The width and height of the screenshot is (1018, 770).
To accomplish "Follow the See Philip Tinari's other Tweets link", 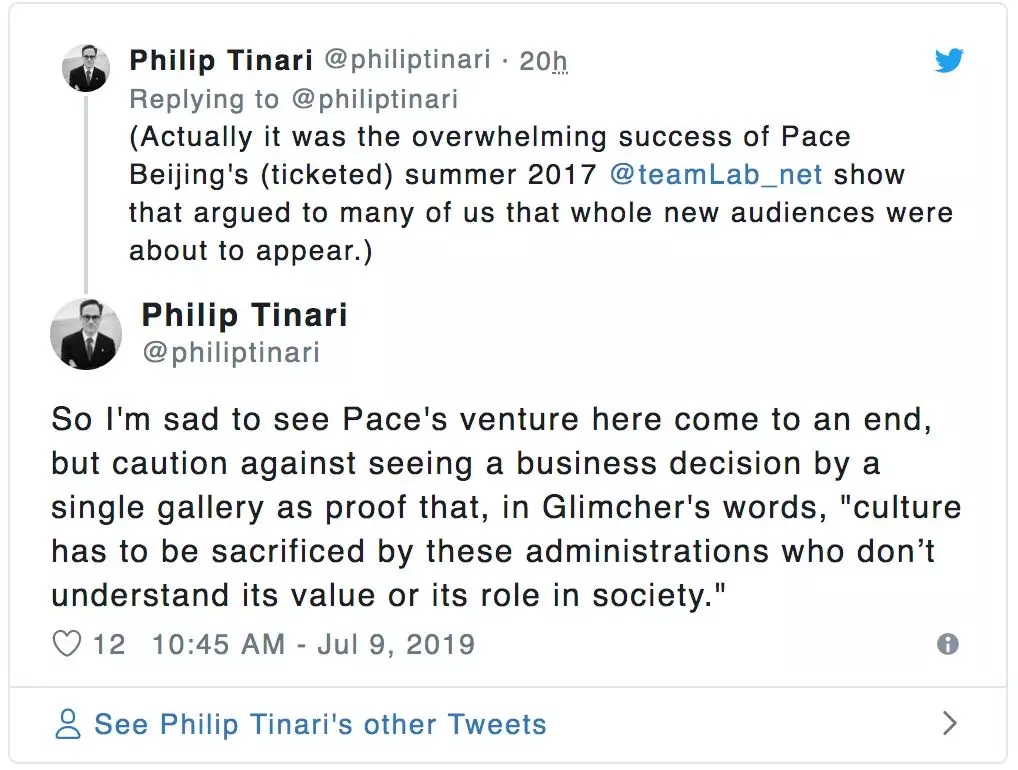I will (321, 724).
